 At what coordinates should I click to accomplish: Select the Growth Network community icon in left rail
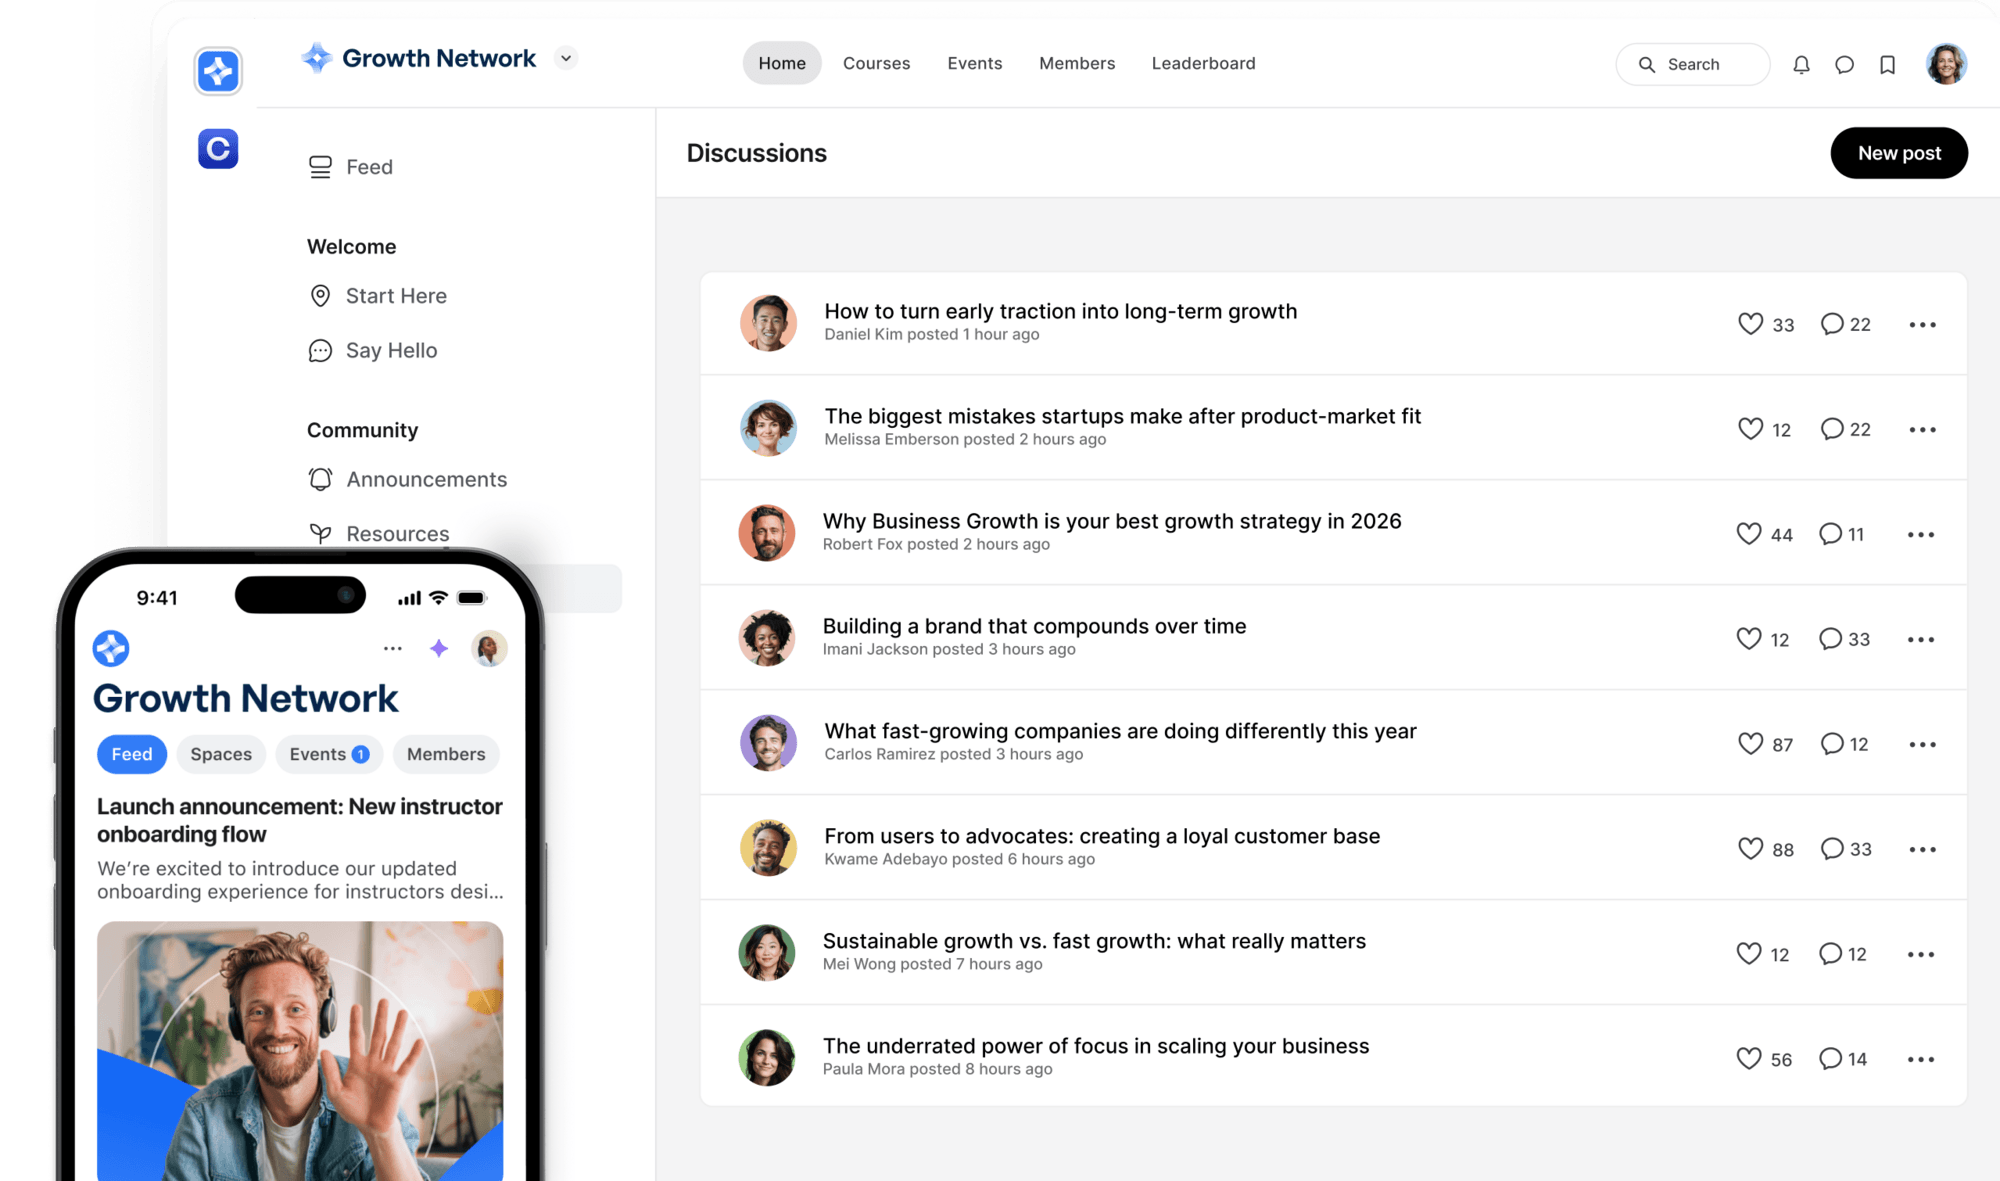click(x=218, y=71)
